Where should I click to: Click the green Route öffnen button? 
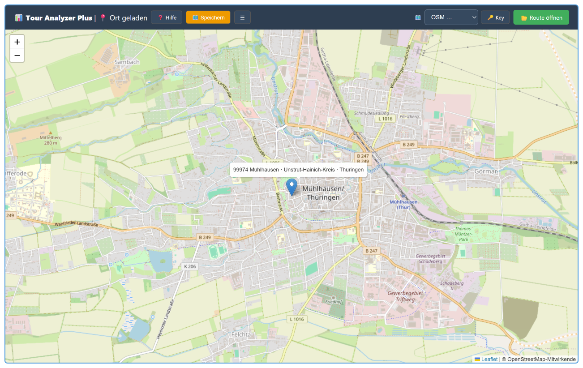[x=541, y=17]
